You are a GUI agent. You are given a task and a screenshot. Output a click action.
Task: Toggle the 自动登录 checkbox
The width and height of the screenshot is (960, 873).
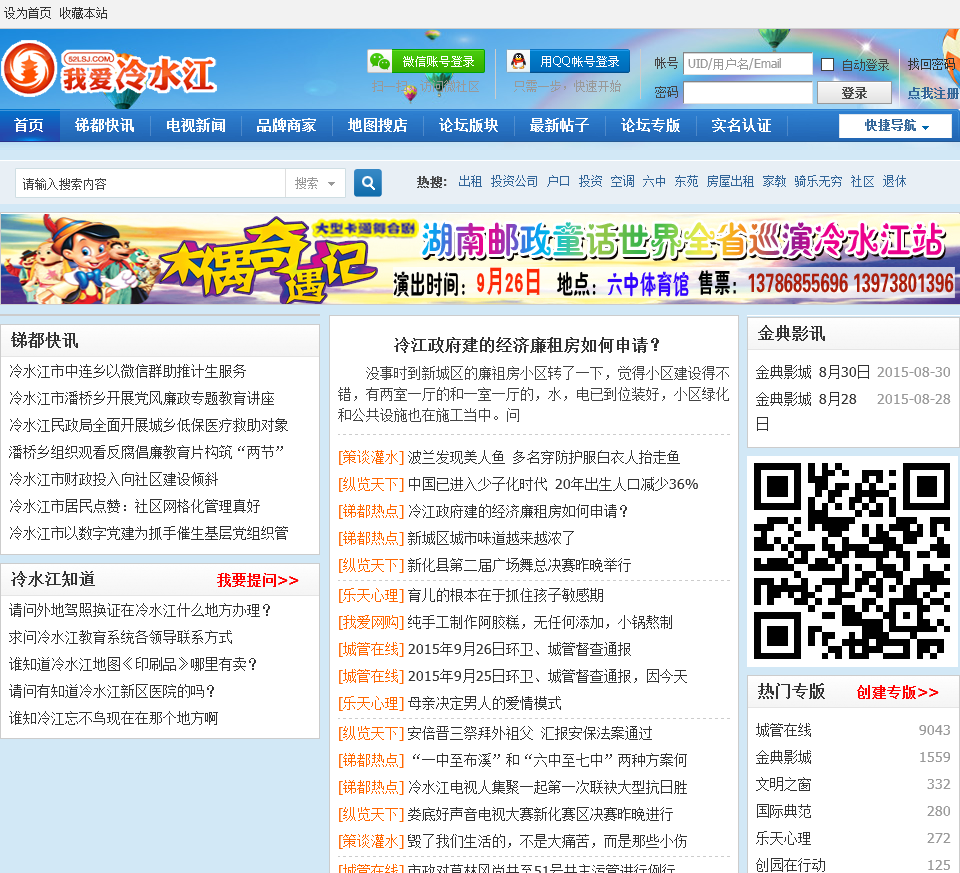coord(827,64)
